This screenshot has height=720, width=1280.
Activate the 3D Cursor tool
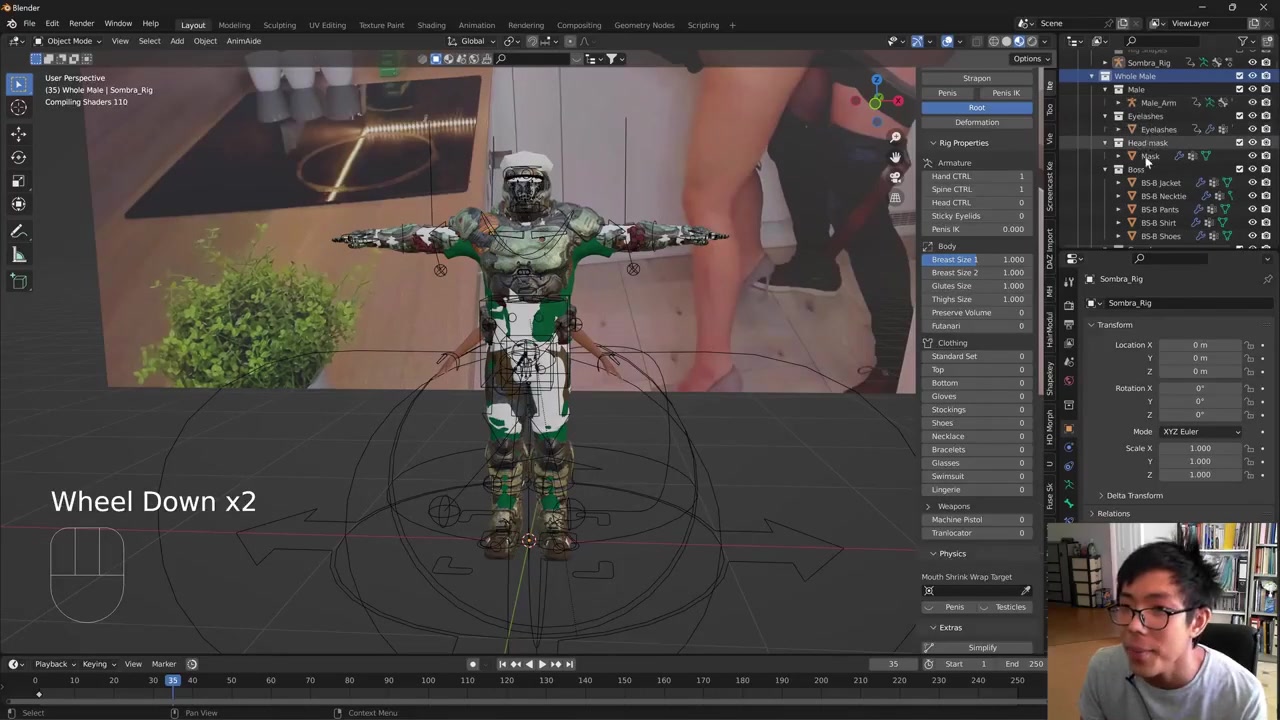(x=18, y=108)
